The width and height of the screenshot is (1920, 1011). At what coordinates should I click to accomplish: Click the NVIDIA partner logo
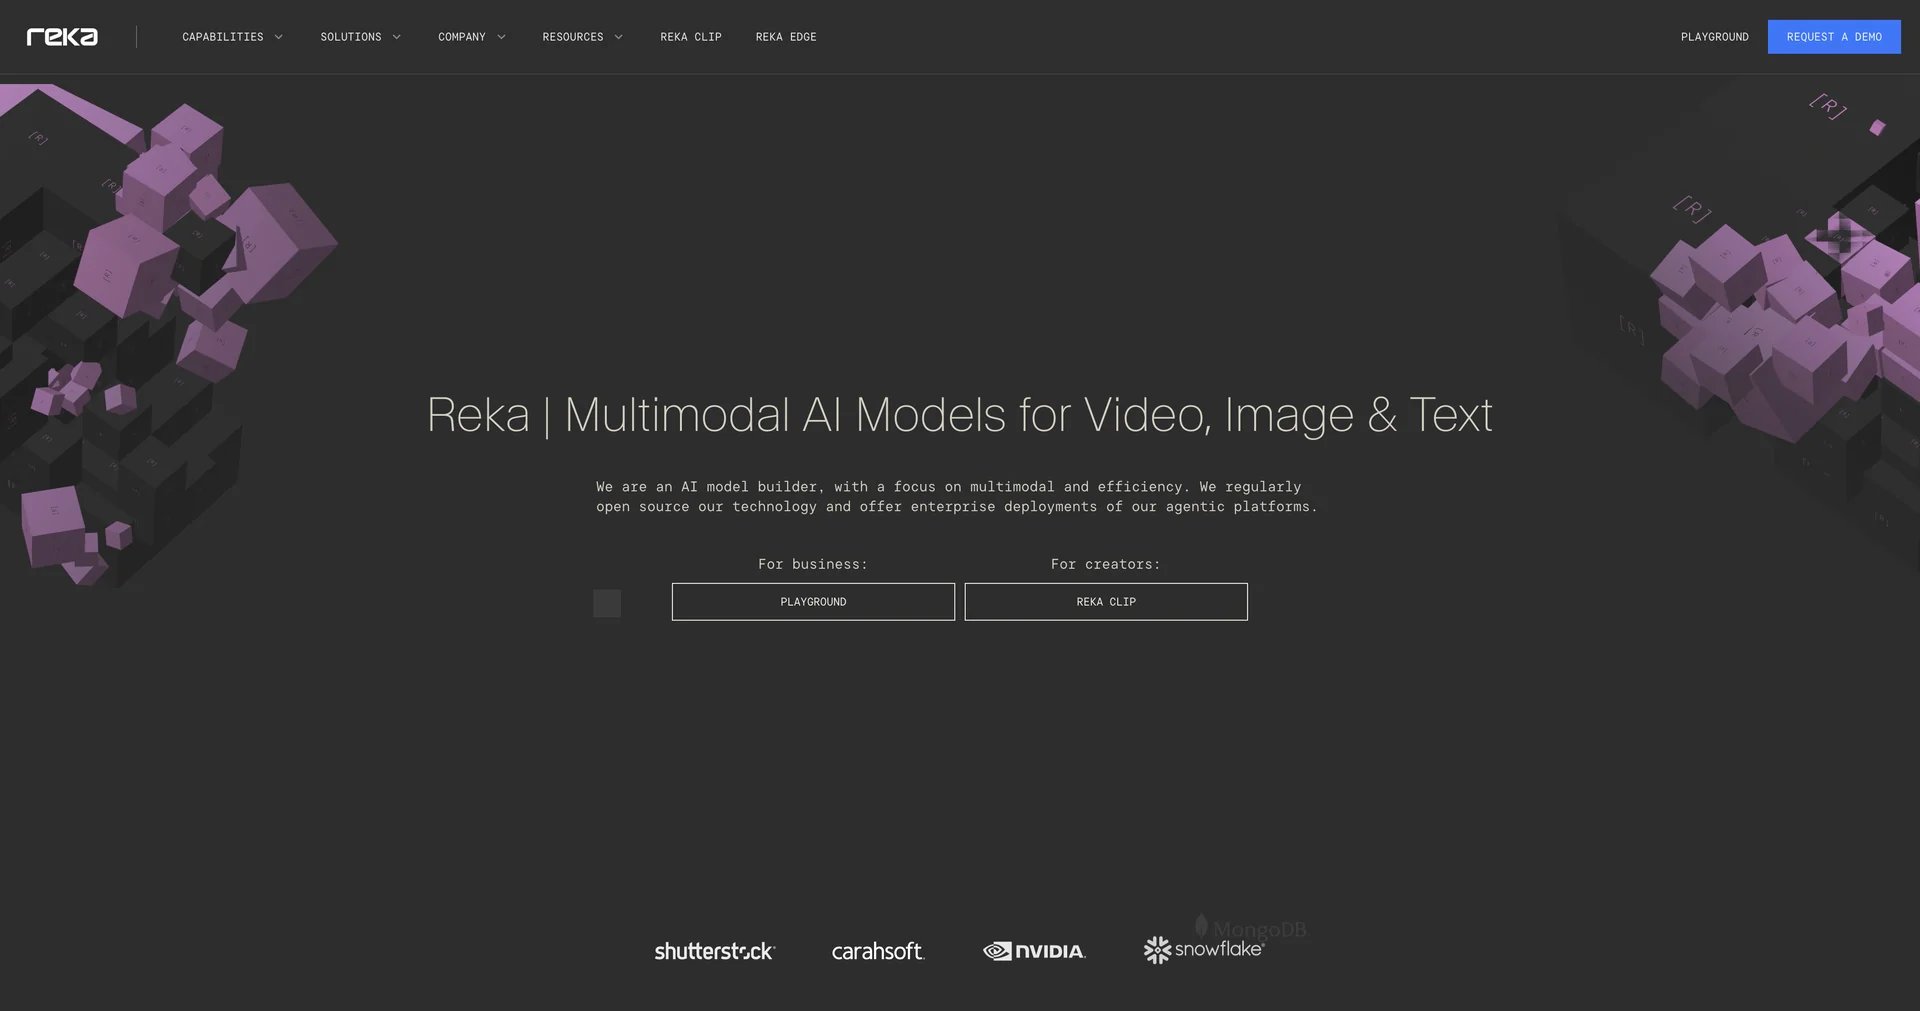1034,951
